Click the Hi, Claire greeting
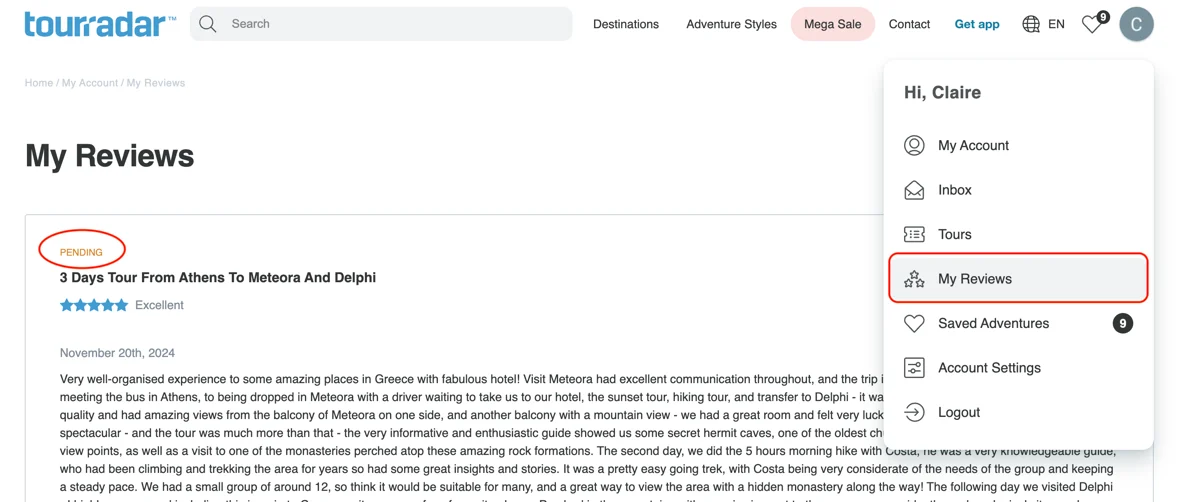 pyautogui.click(x=942, y=93)
